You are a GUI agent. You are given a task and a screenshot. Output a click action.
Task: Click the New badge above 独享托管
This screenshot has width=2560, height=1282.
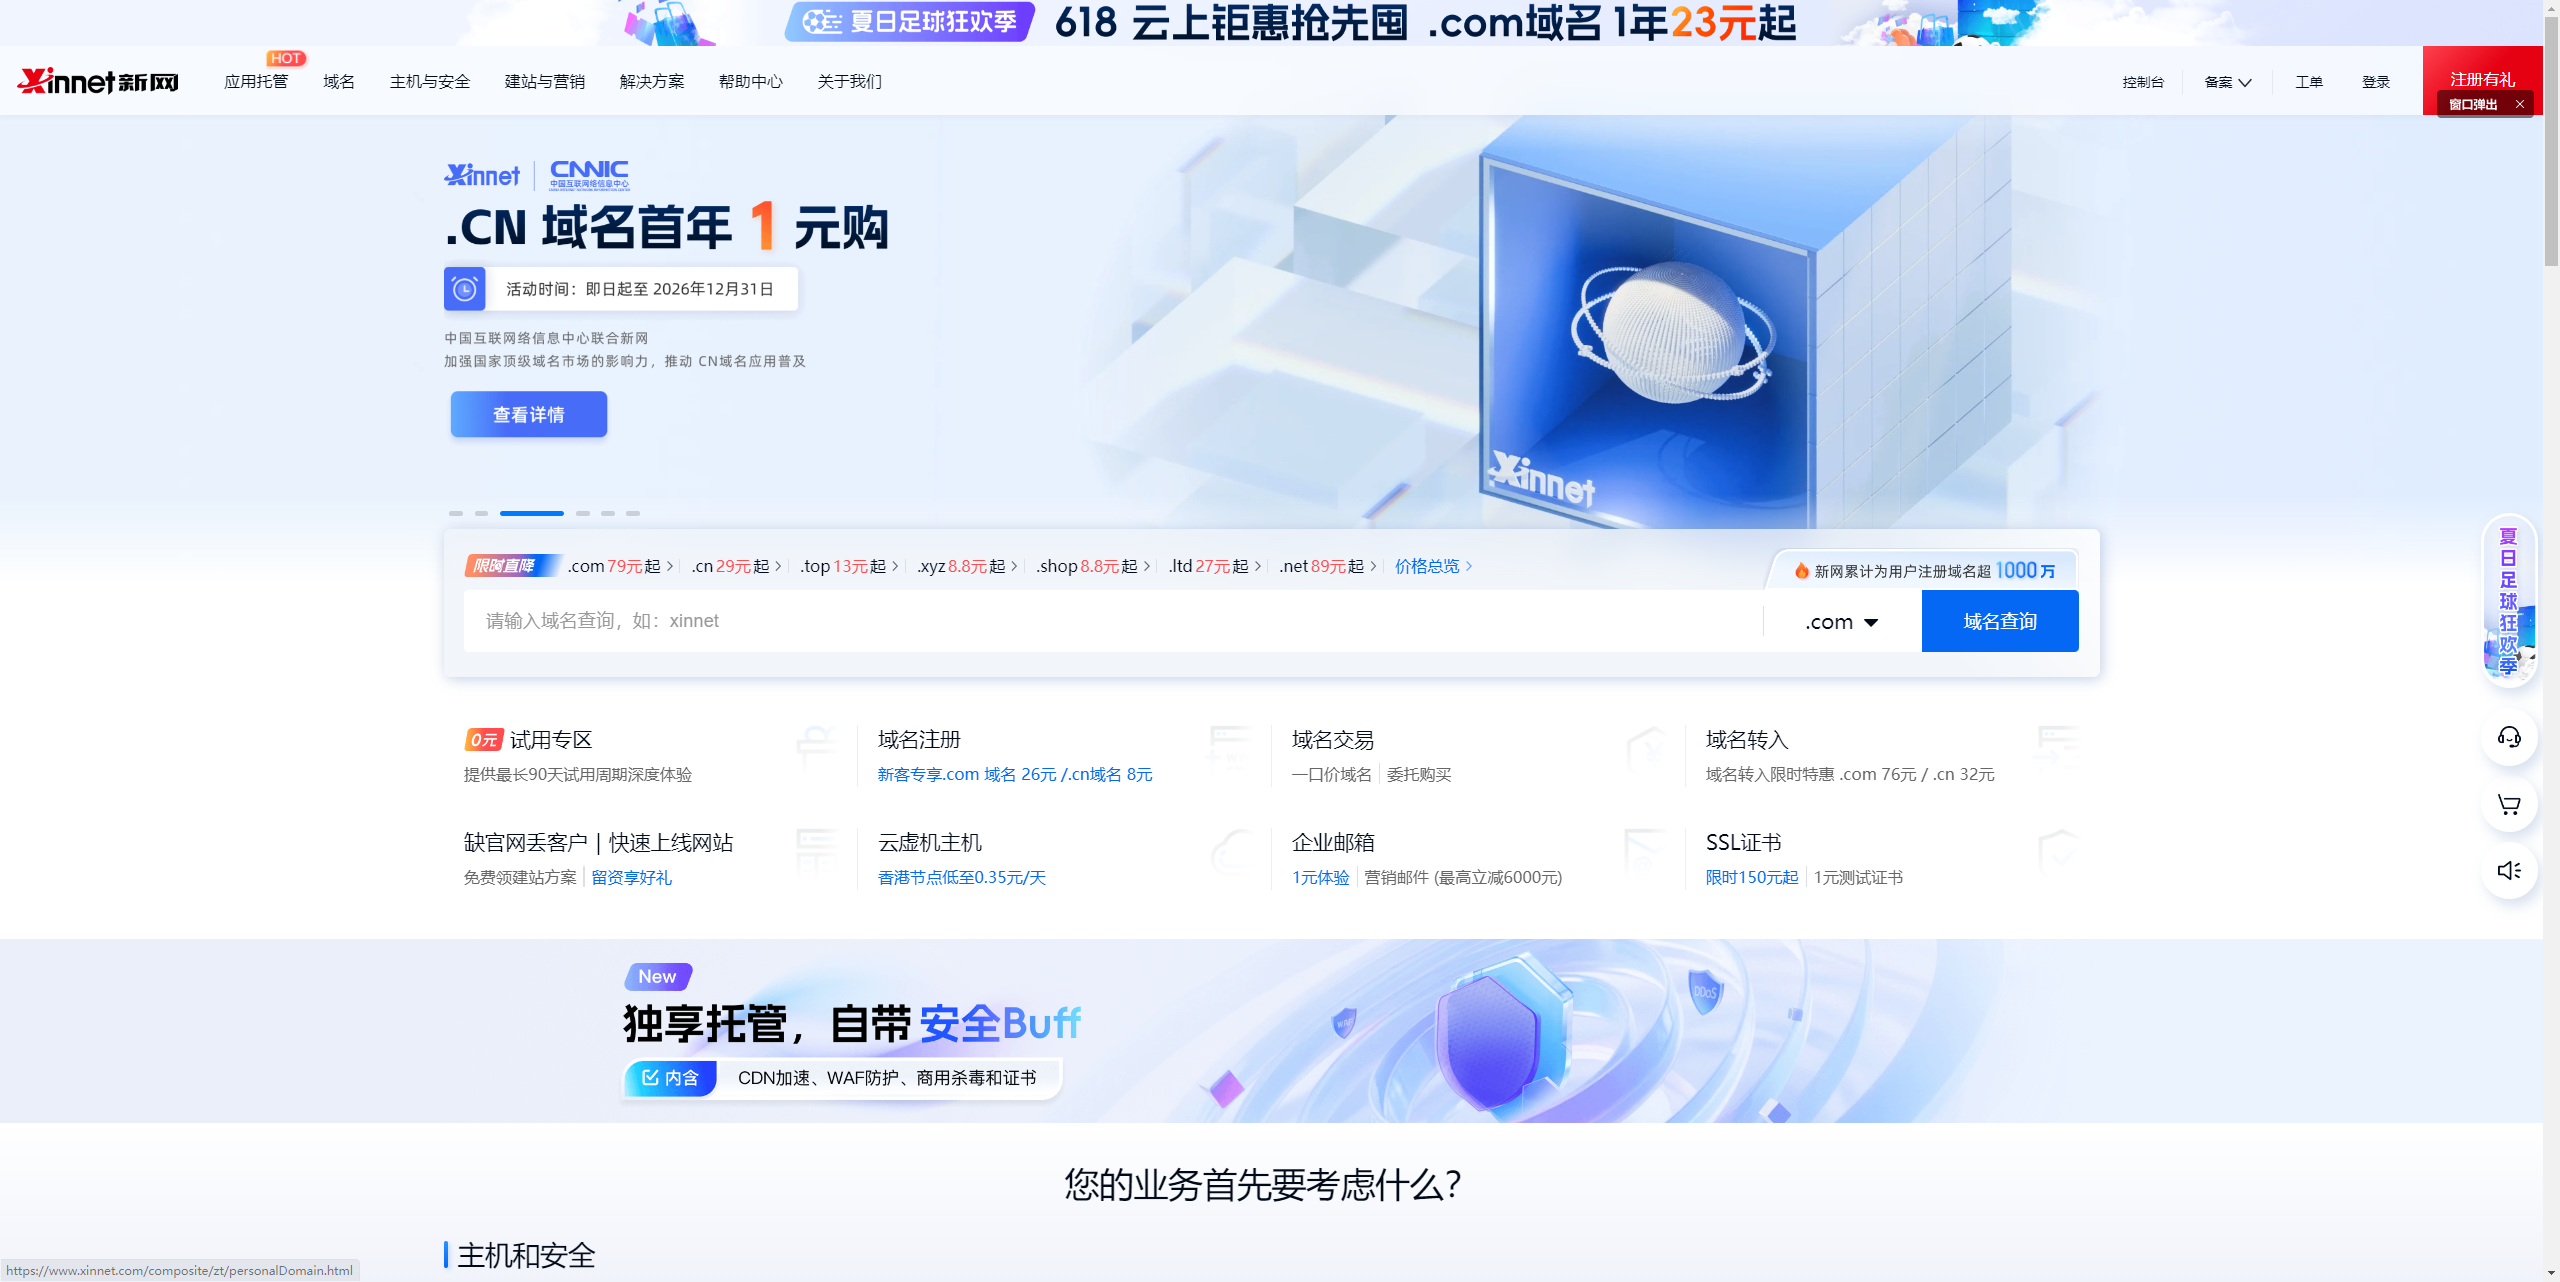pos(658,977)
